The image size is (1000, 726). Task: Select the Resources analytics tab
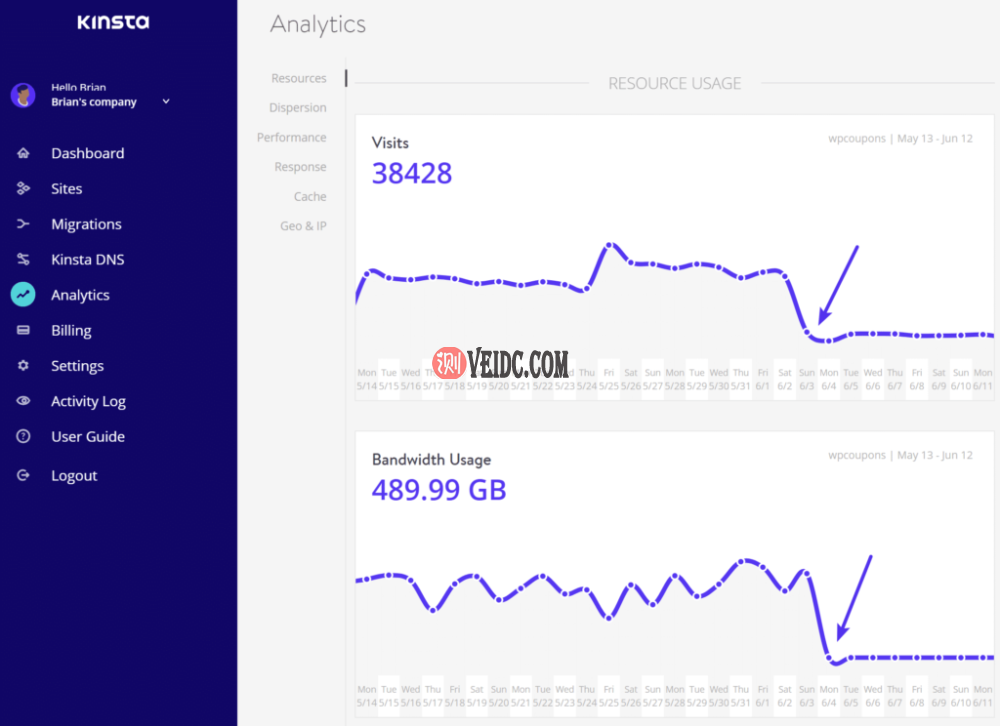click(298, 78)
